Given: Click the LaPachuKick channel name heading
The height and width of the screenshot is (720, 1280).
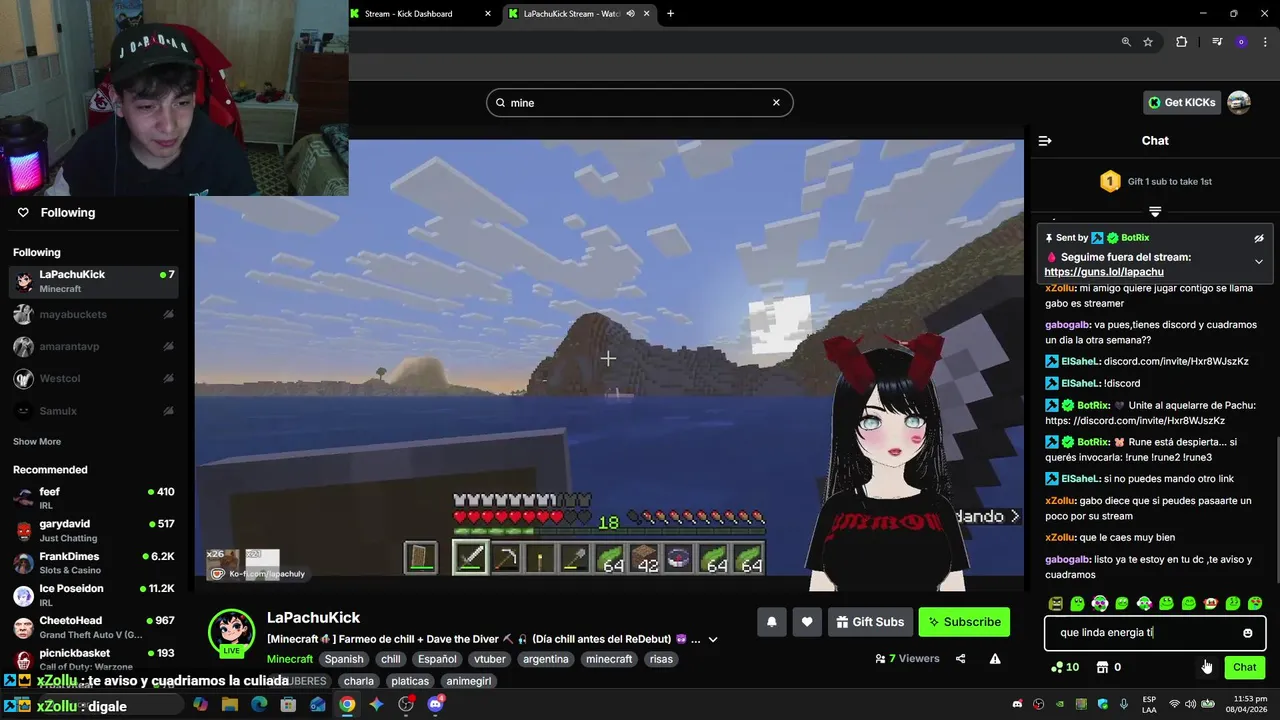Looking at the screenshot, I should 313,618.
